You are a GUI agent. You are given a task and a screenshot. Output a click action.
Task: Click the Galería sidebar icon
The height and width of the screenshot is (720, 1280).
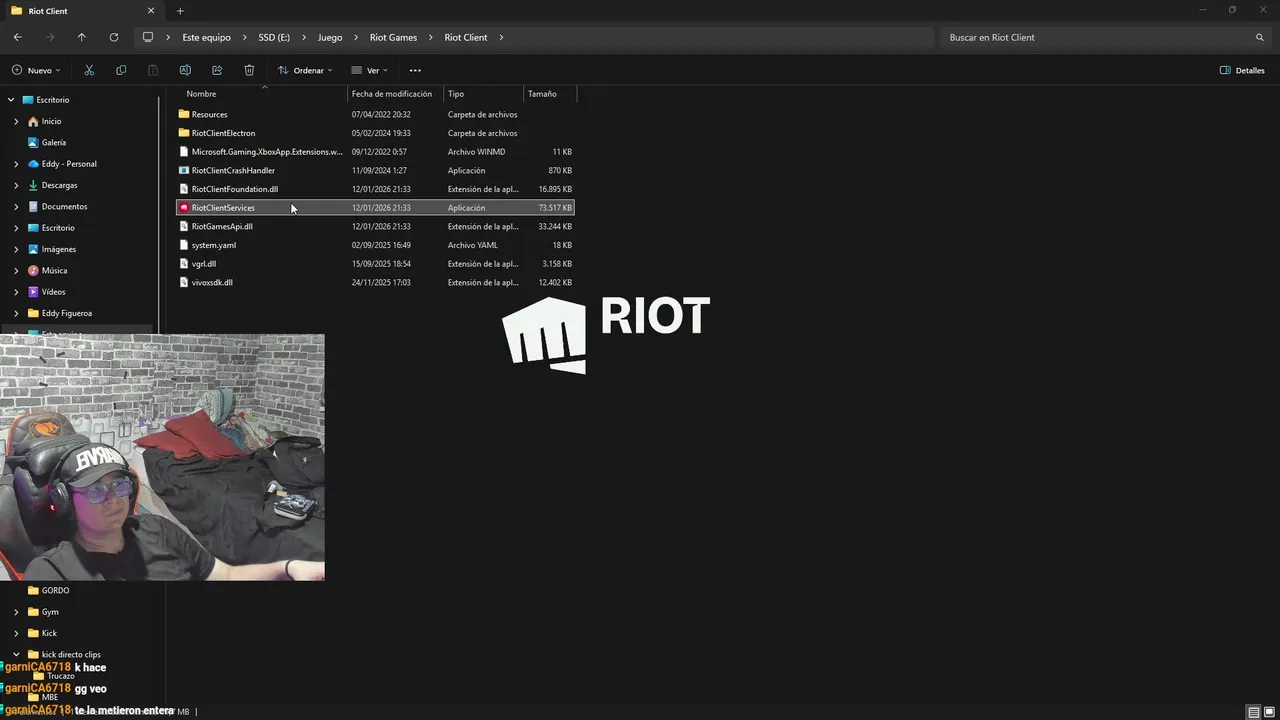[33, 142]
